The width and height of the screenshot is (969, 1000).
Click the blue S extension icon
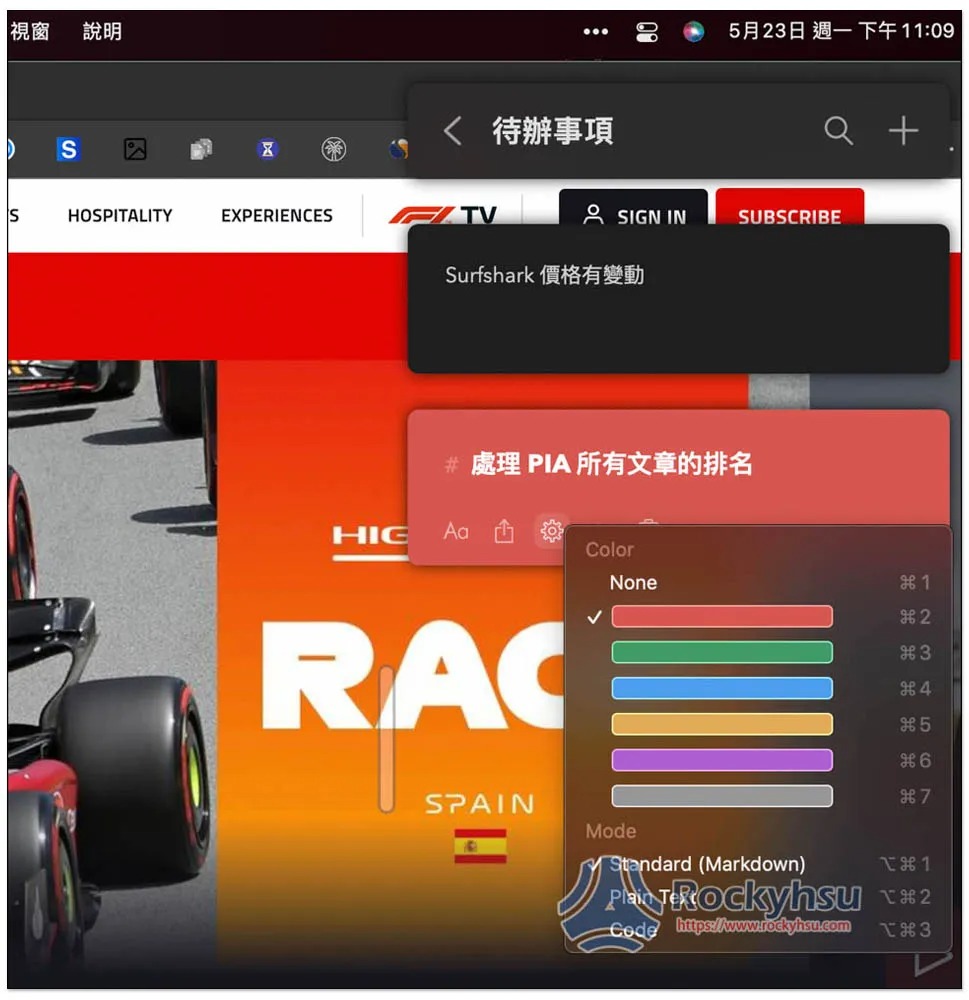pos(68,149)
